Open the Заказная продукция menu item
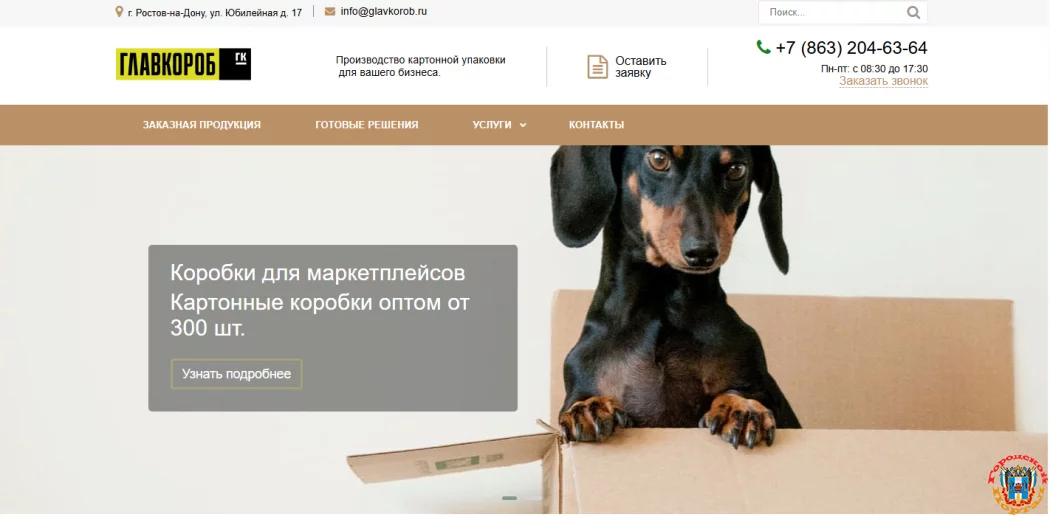This screenshot has width=1050, height=517. [202, 125]
